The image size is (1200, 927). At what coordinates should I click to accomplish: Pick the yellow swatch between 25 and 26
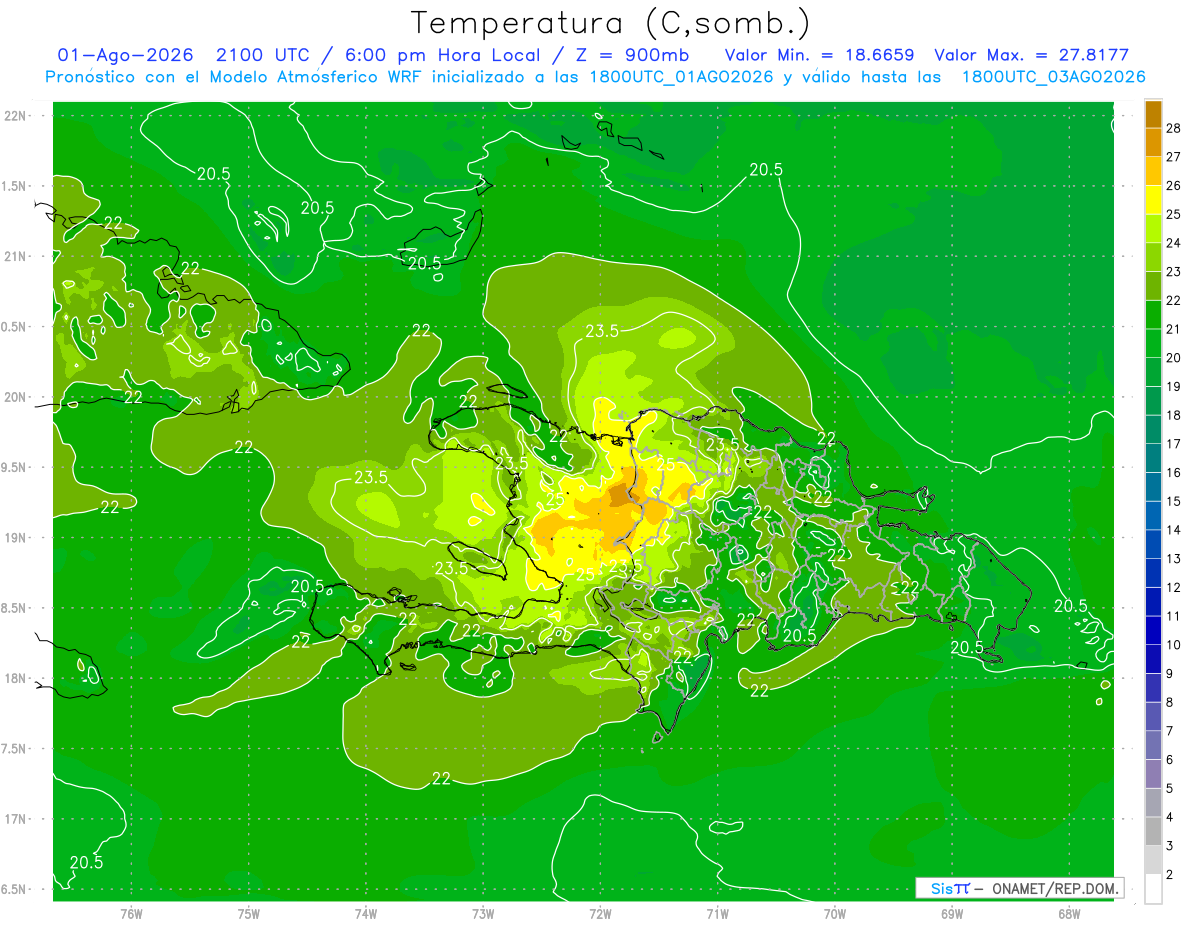[1153, 199]
